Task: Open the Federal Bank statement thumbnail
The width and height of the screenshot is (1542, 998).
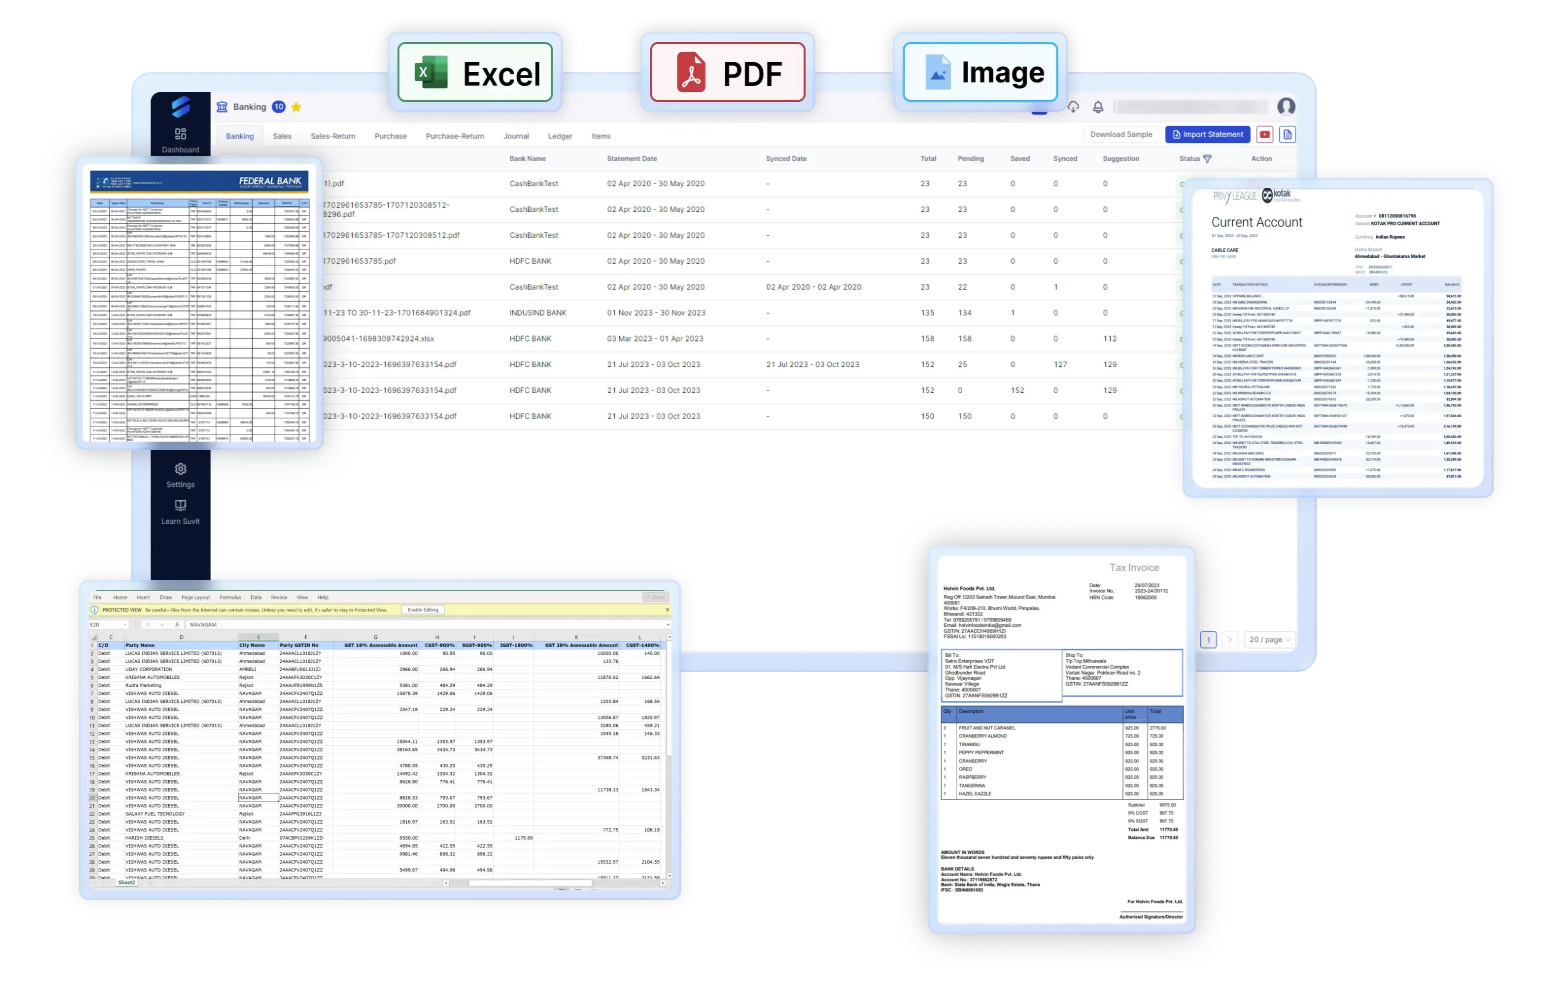Action: coord(200,304)
